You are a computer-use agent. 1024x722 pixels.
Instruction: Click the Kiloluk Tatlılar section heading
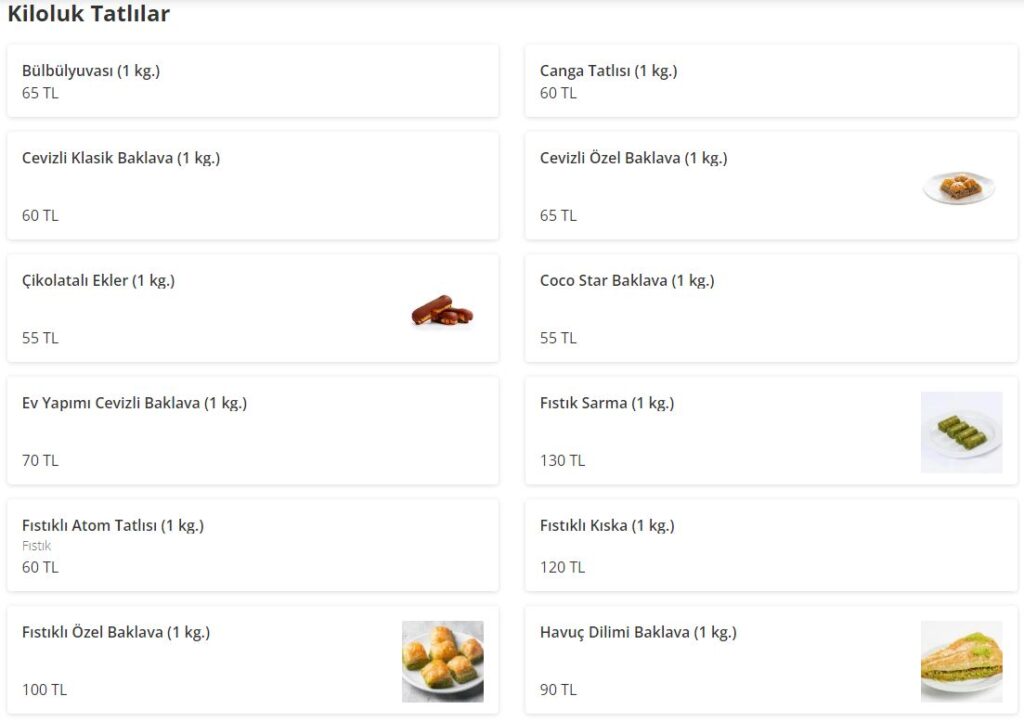pos(89,14)
